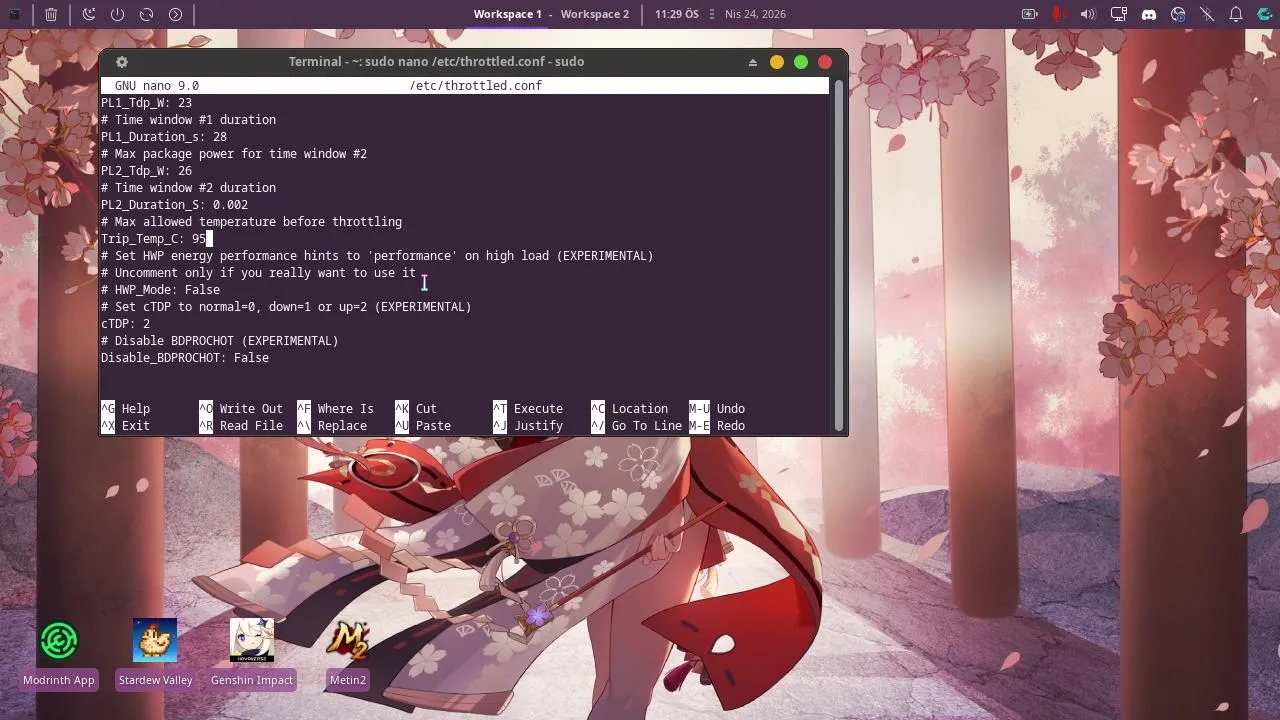Open the trash icon in top panel
The width and height of the screenshot is (1280, 720).
pos(51,14)
